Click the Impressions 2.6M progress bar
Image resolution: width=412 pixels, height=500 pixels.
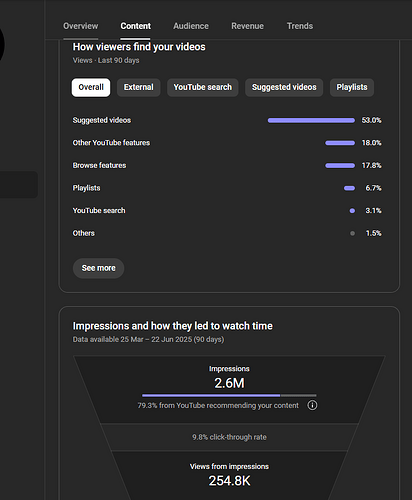[x=229, y=395]
